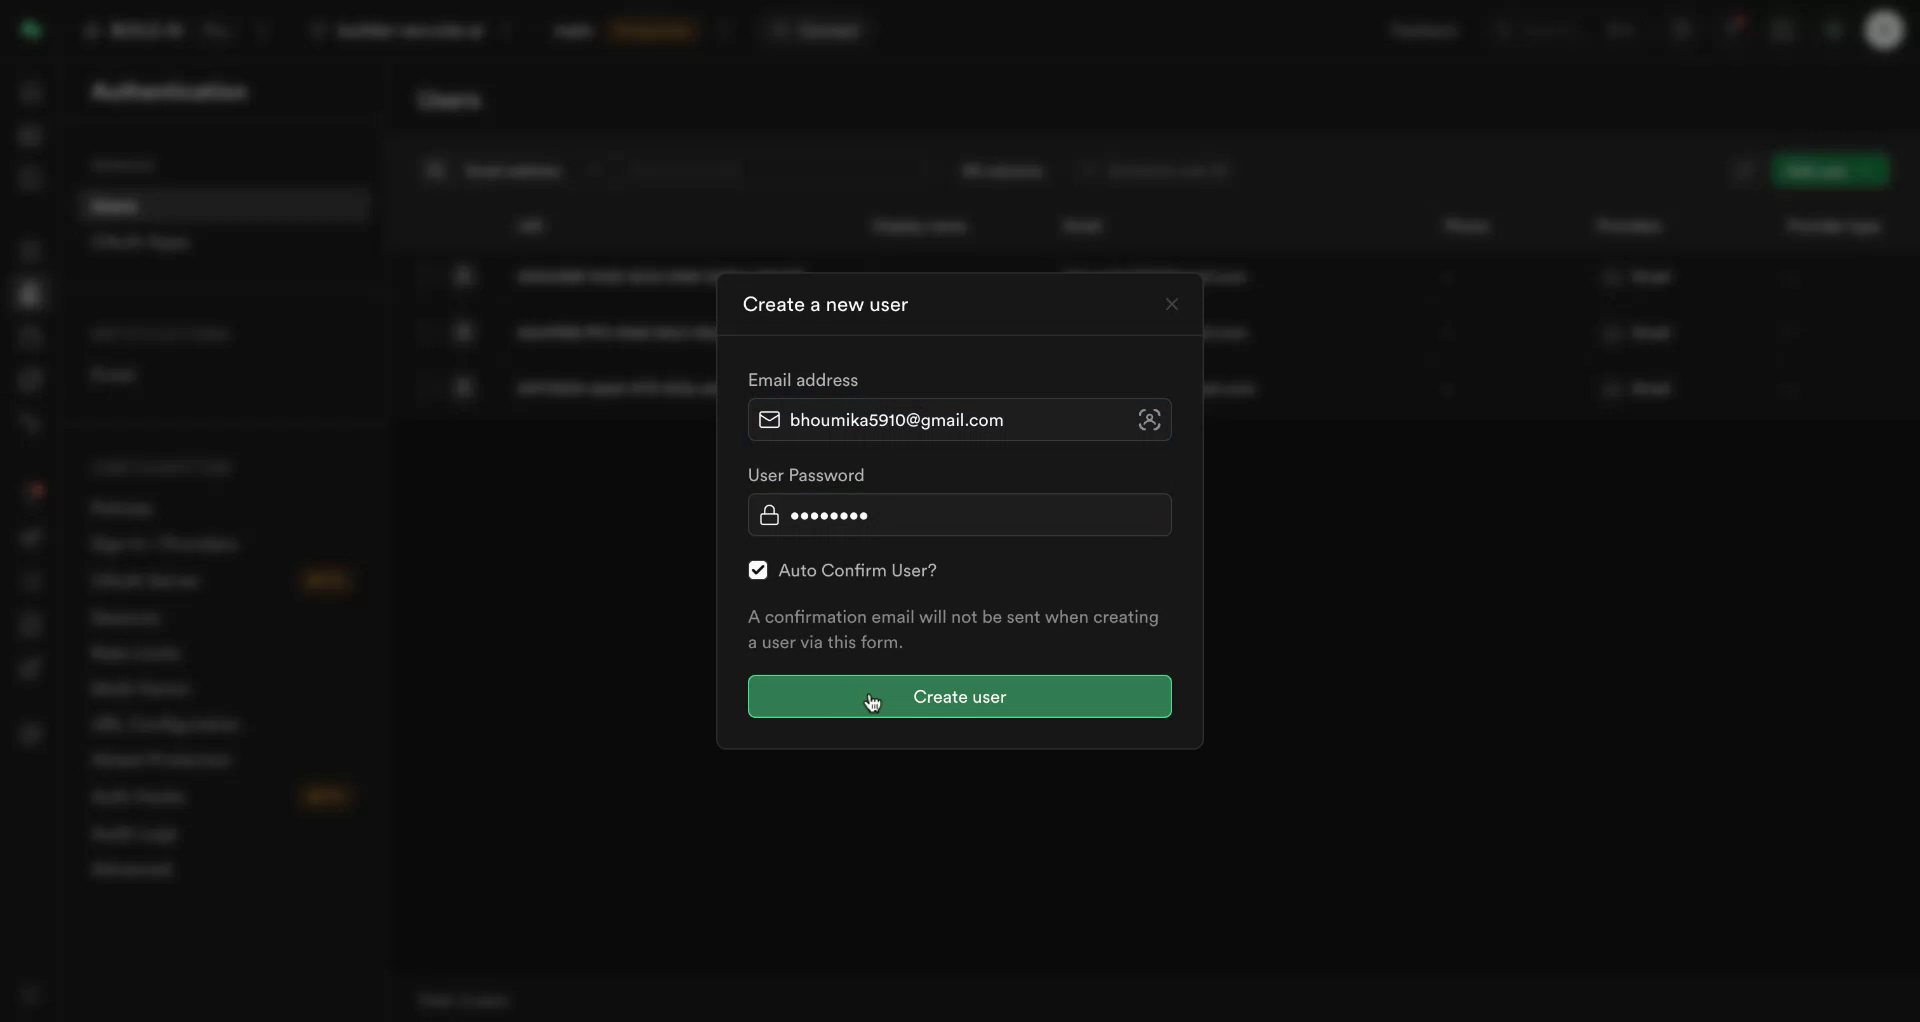Tick the select-all checkbox in the users table header
Screen dimensions: 1920x1022
[x=429, y=226]
